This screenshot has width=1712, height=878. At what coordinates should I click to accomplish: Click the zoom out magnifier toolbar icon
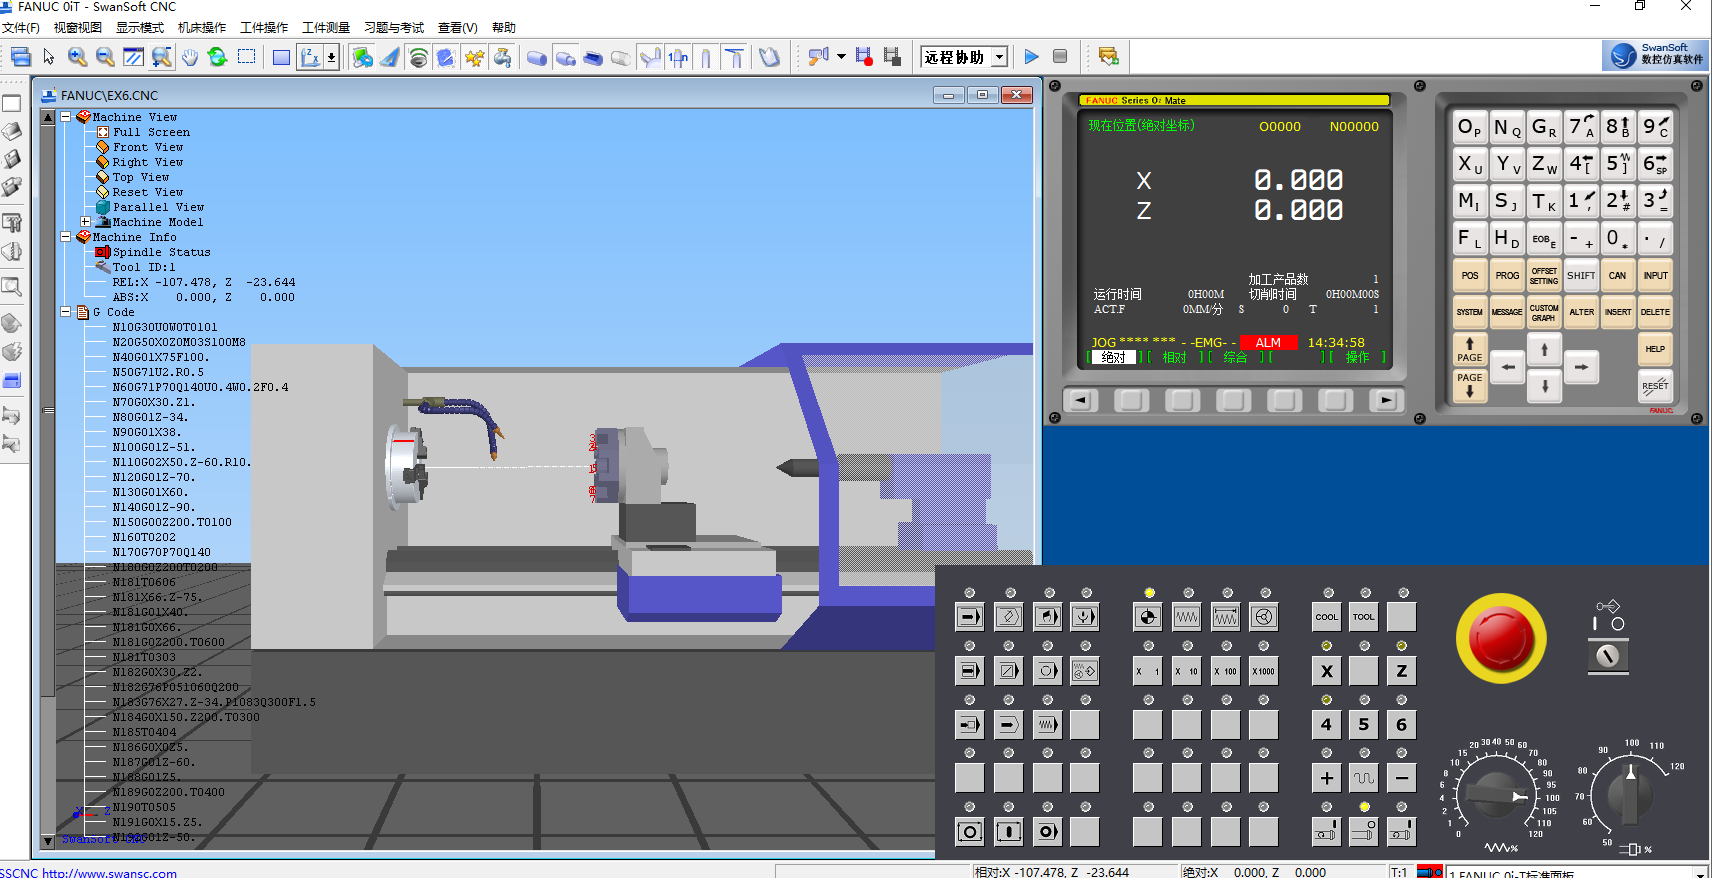point(105,57)
